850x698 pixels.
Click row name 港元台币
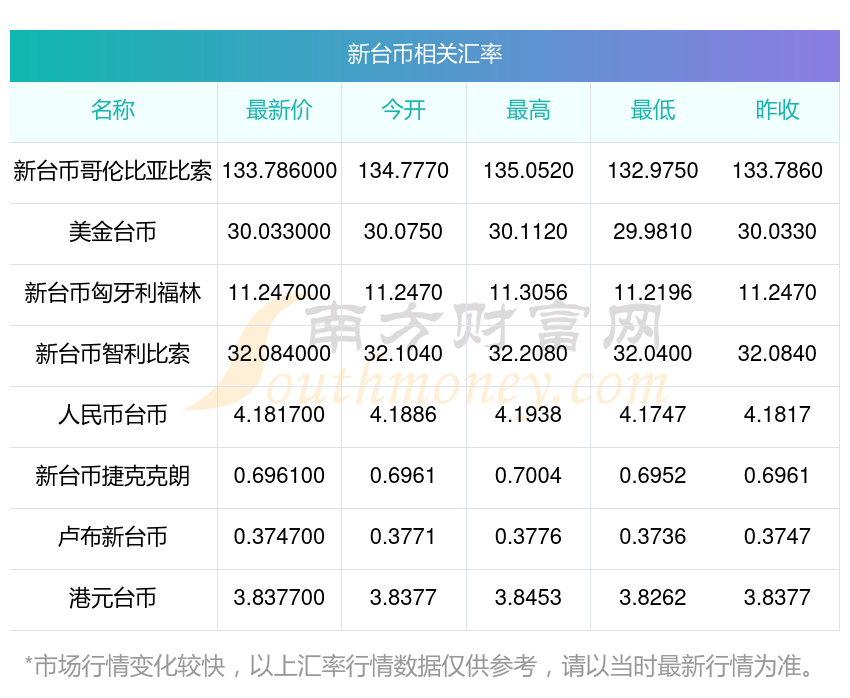tap(113, 598)
